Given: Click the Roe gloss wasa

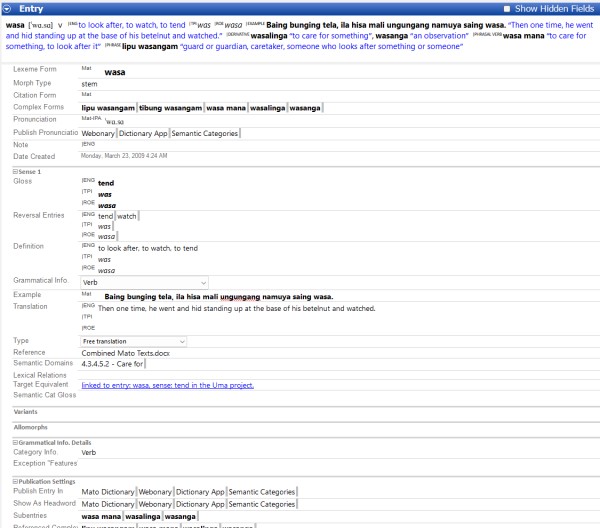Looking at the screenshot, I should point(107,205).
